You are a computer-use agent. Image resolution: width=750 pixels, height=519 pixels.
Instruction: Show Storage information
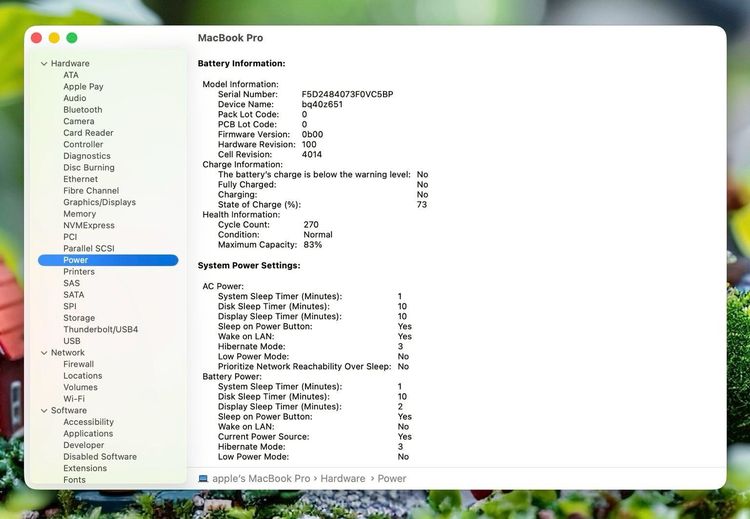[x=79, y=318]
